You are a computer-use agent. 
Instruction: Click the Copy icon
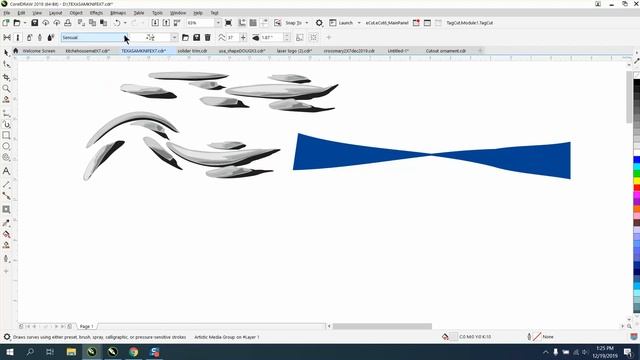[93, 23]
